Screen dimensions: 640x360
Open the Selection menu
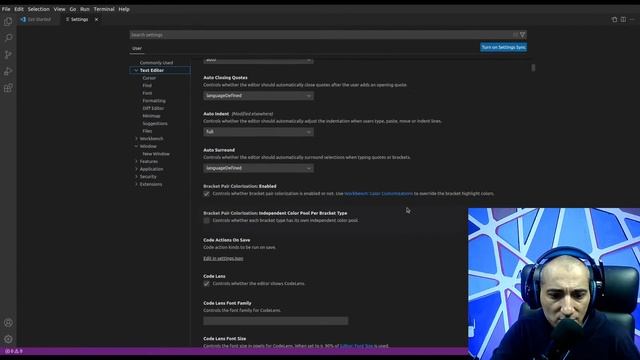coord(38,9)
